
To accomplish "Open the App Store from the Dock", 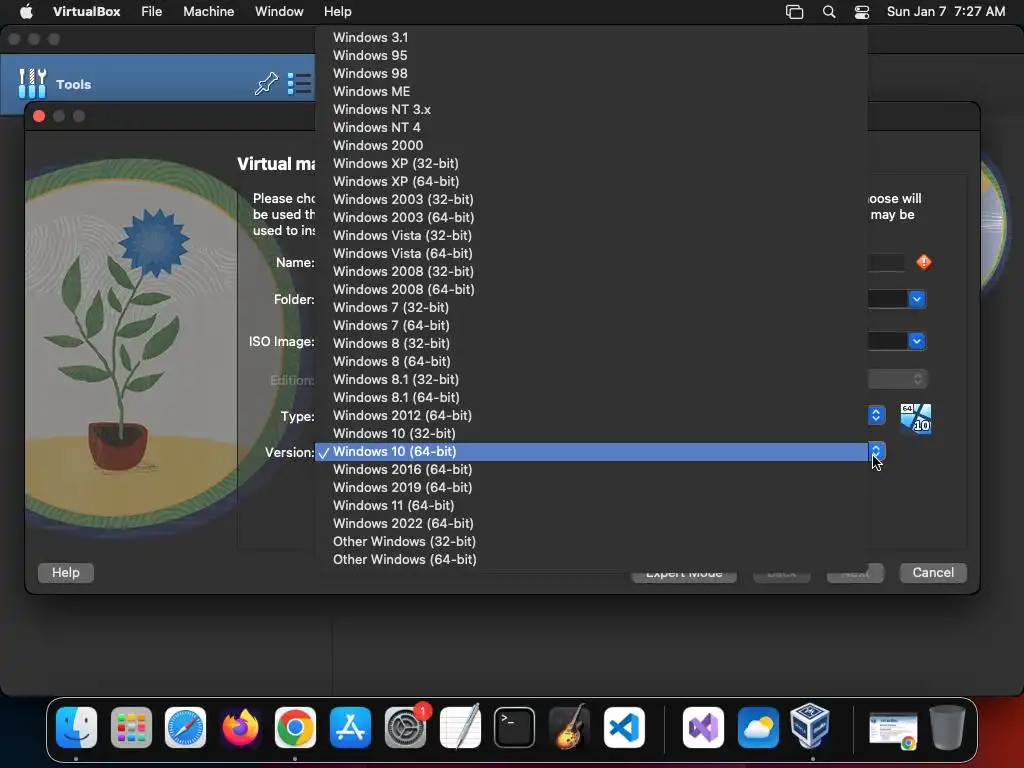I will 350,727.
